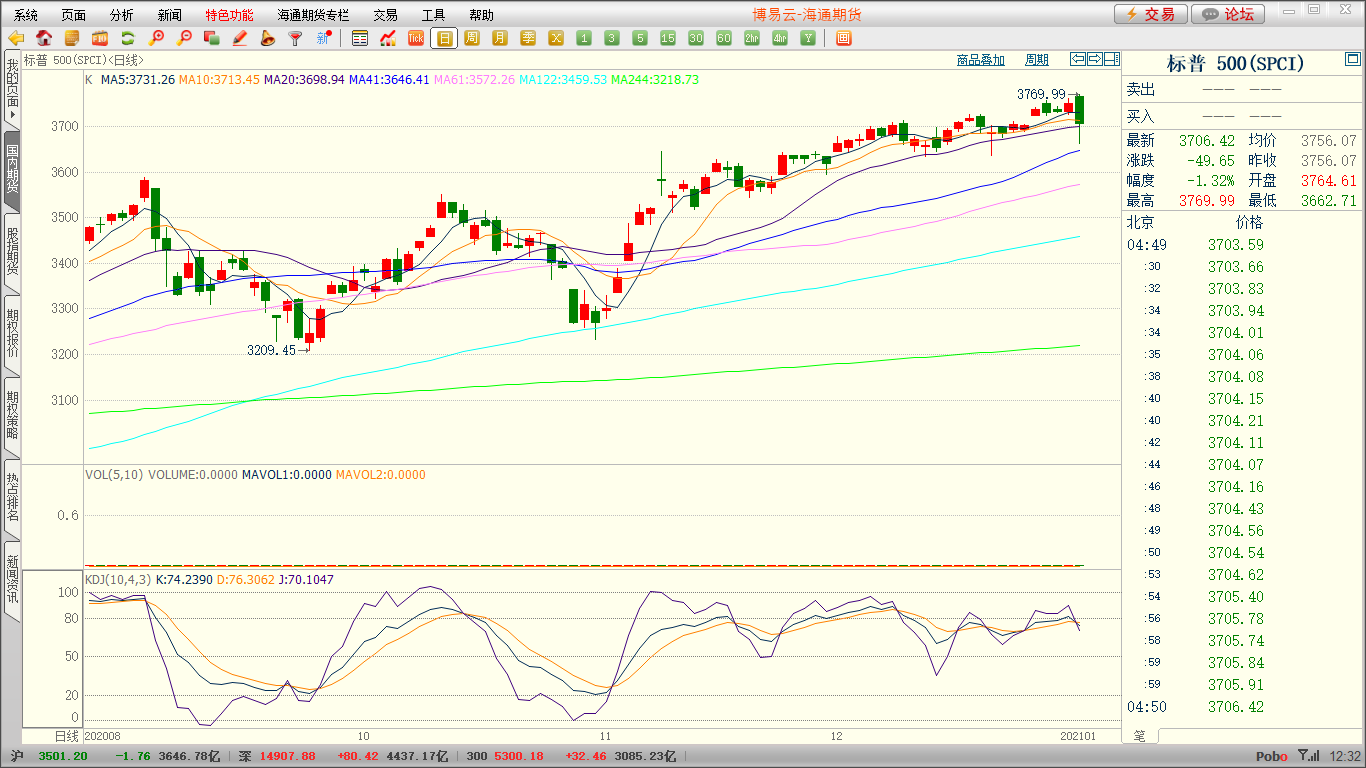This screenshot has width=1366, height=768.
Task: Select the 15-minute period button
Action: [x=668, y=39]
